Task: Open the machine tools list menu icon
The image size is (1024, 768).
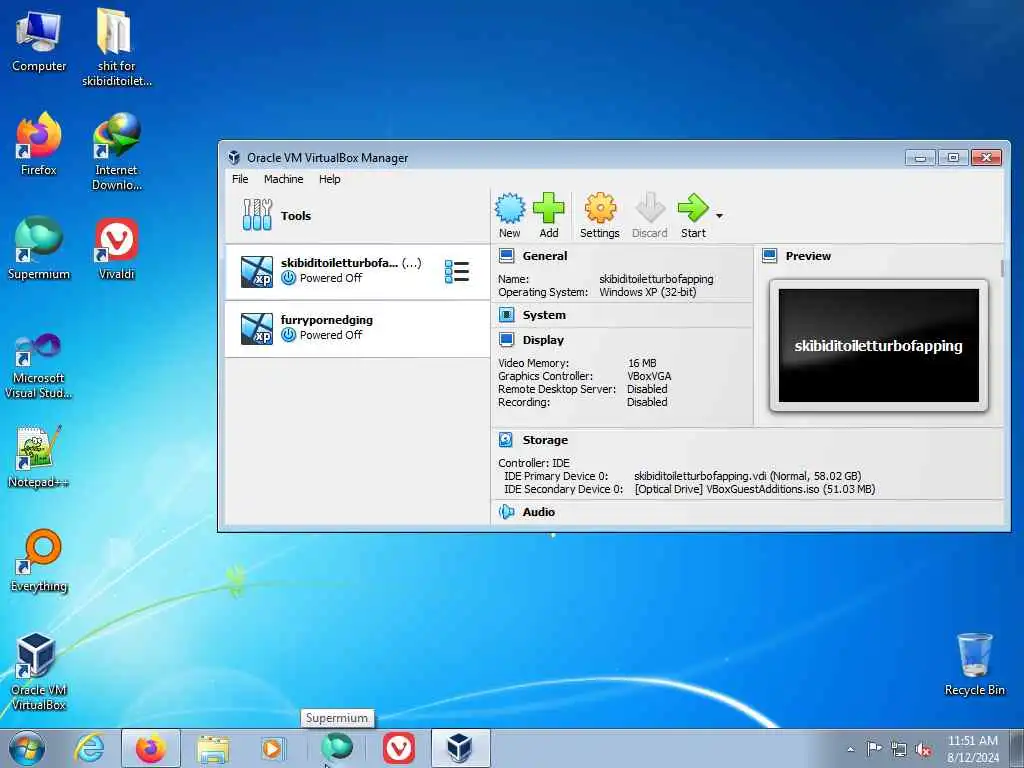Action: click(456, 272)
